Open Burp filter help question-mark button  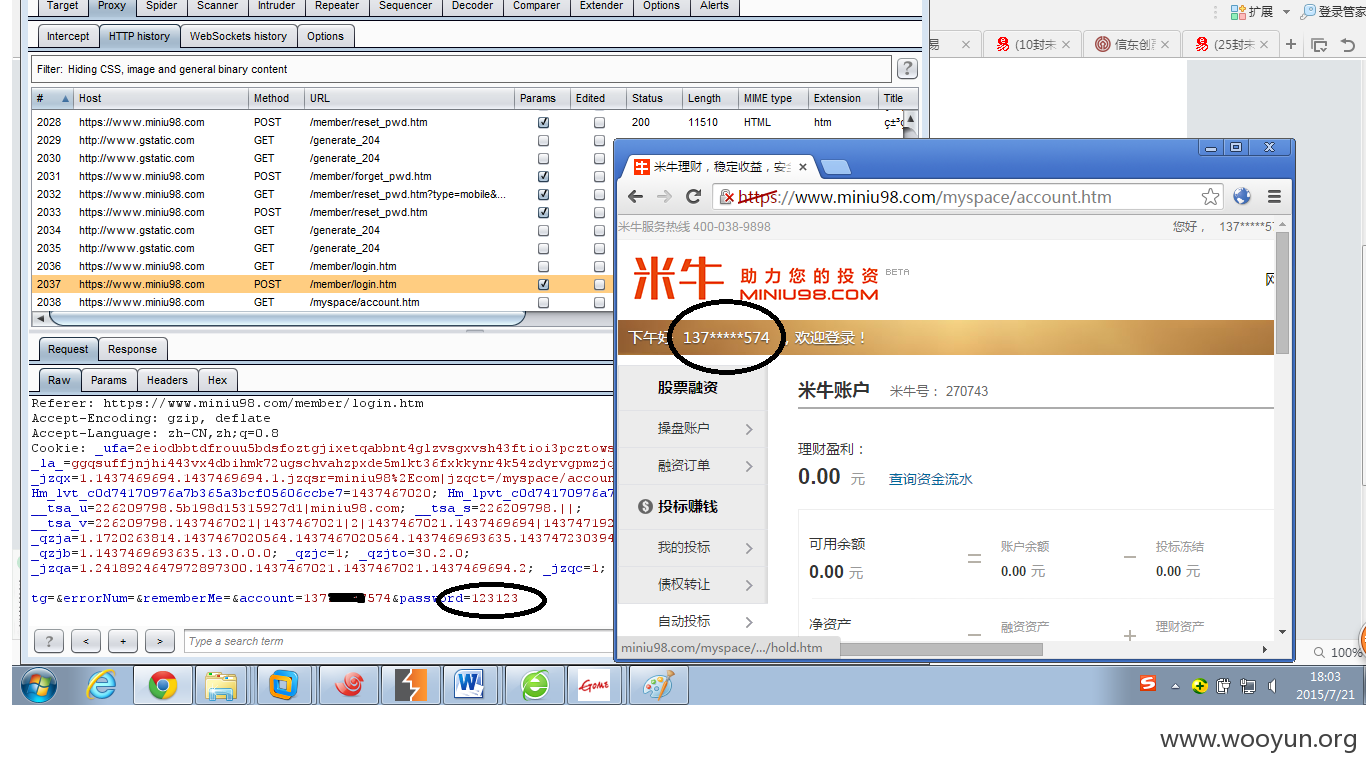pos(907,68)
